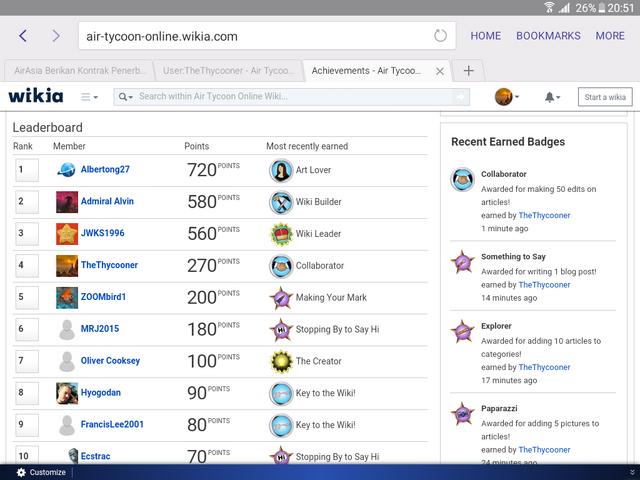The height and width of the screenshot is (480, 640).
Task: Click FrancisLee2001's Key to the Wiki badge
Action: tap(281, 425)
